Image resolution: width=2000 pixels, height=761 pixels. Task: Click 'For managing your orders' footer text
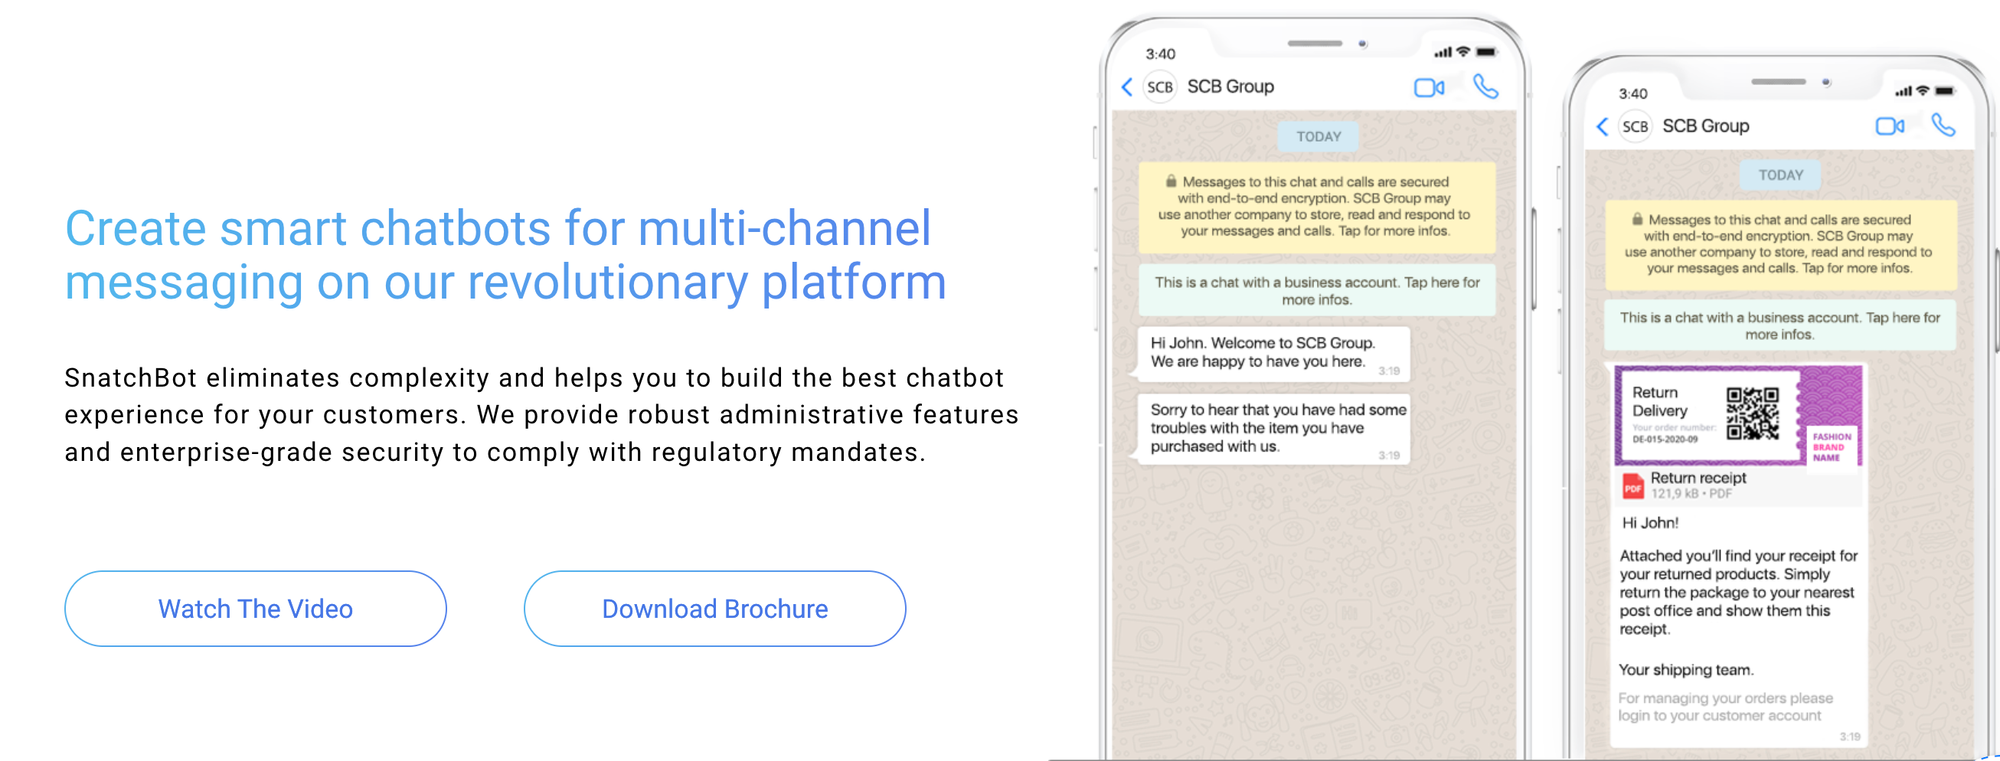point(1725,707)
